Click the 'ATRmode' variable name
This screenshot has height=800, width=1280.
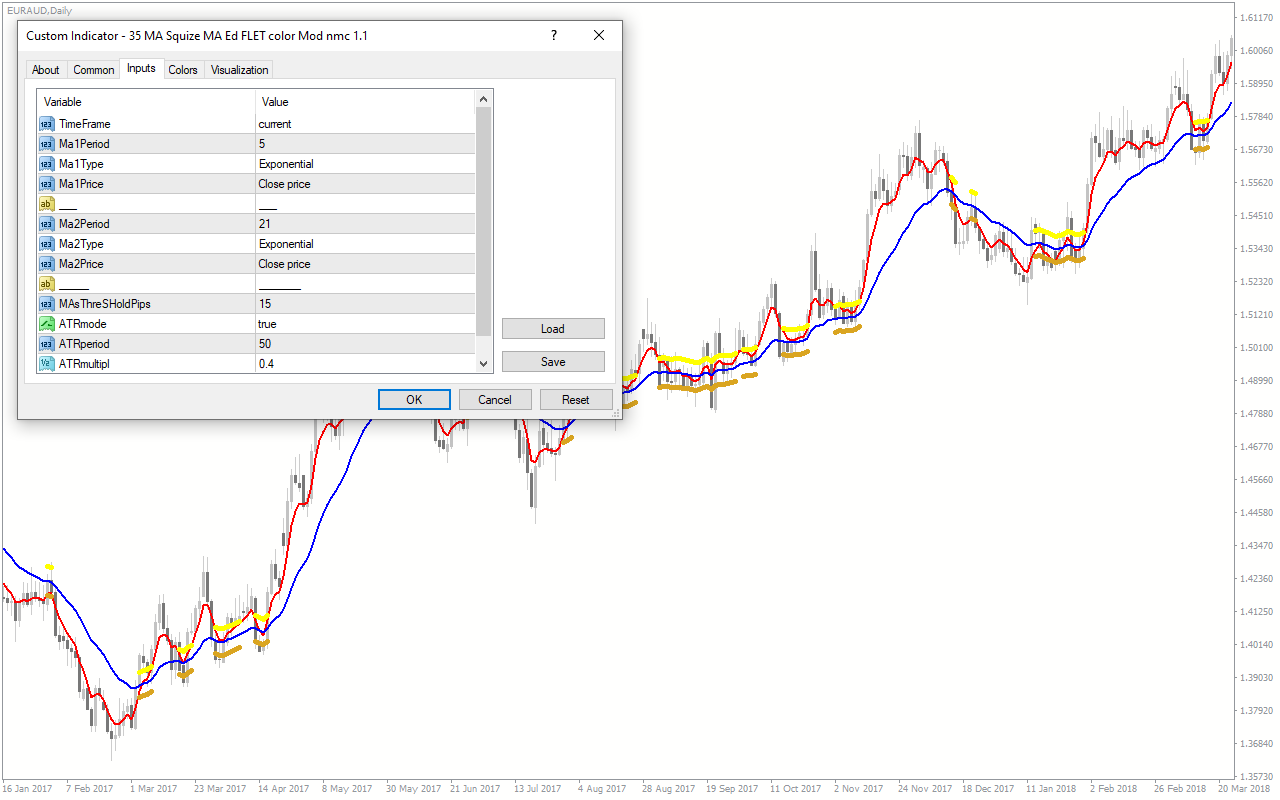[82, 324]
